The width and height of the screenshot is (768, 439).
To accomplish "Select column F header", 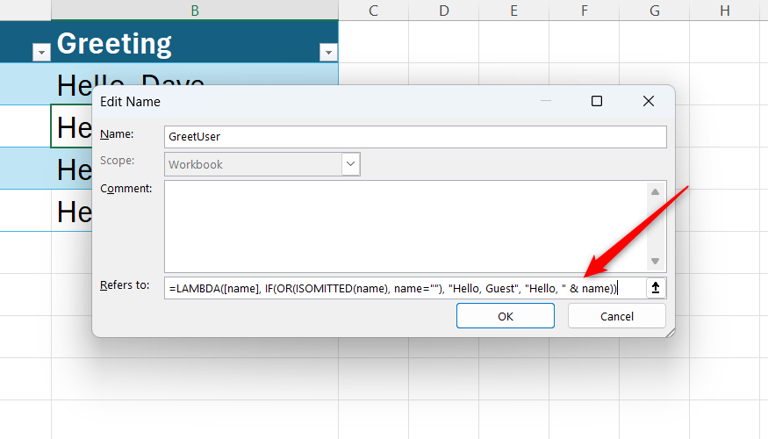I will [x=584, y=10].
